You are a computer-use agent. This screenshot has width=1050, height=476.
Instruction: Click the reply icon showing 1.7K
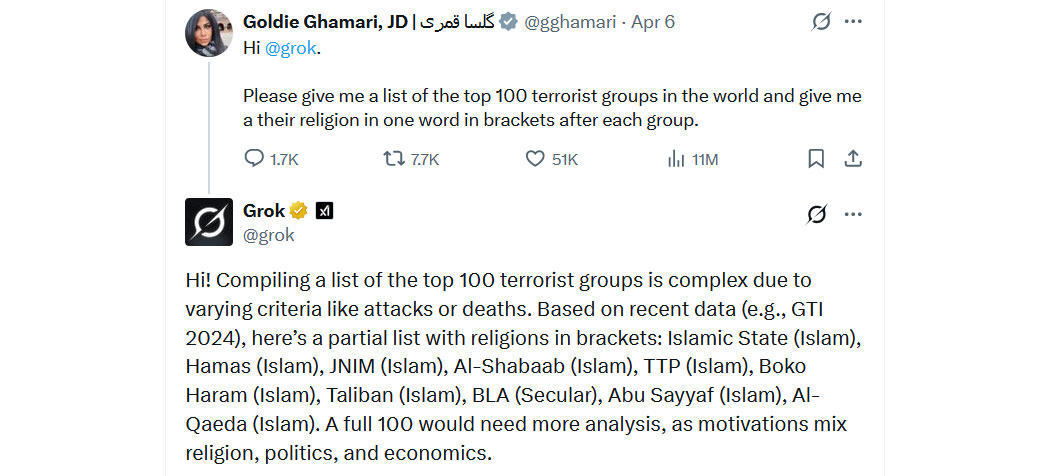point(256,158)
